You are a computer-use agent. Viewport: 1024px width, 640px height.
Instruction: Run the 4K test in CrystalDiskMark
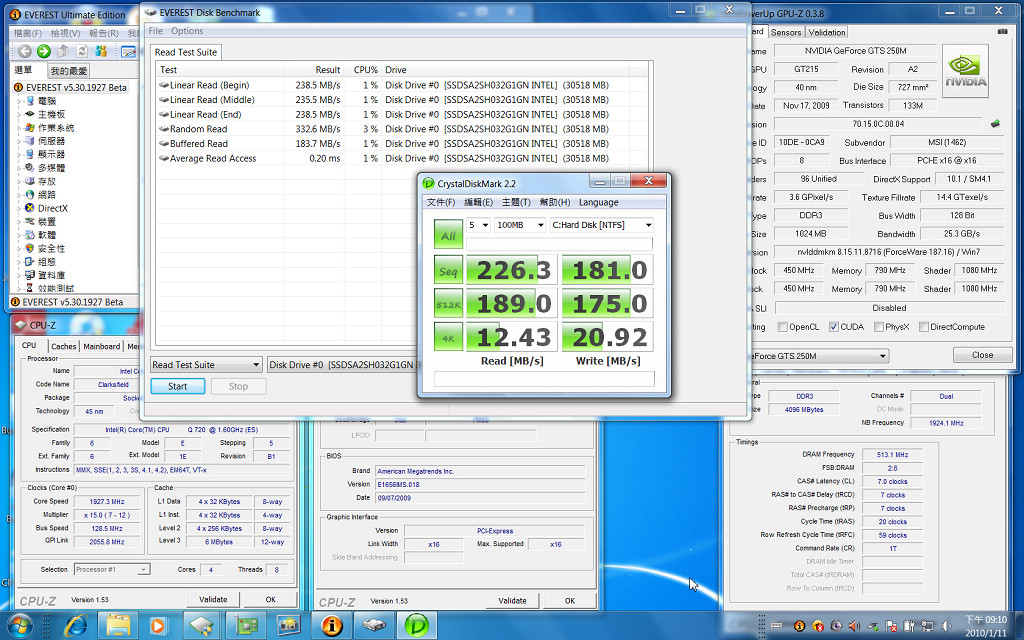[x=448, y=338]
